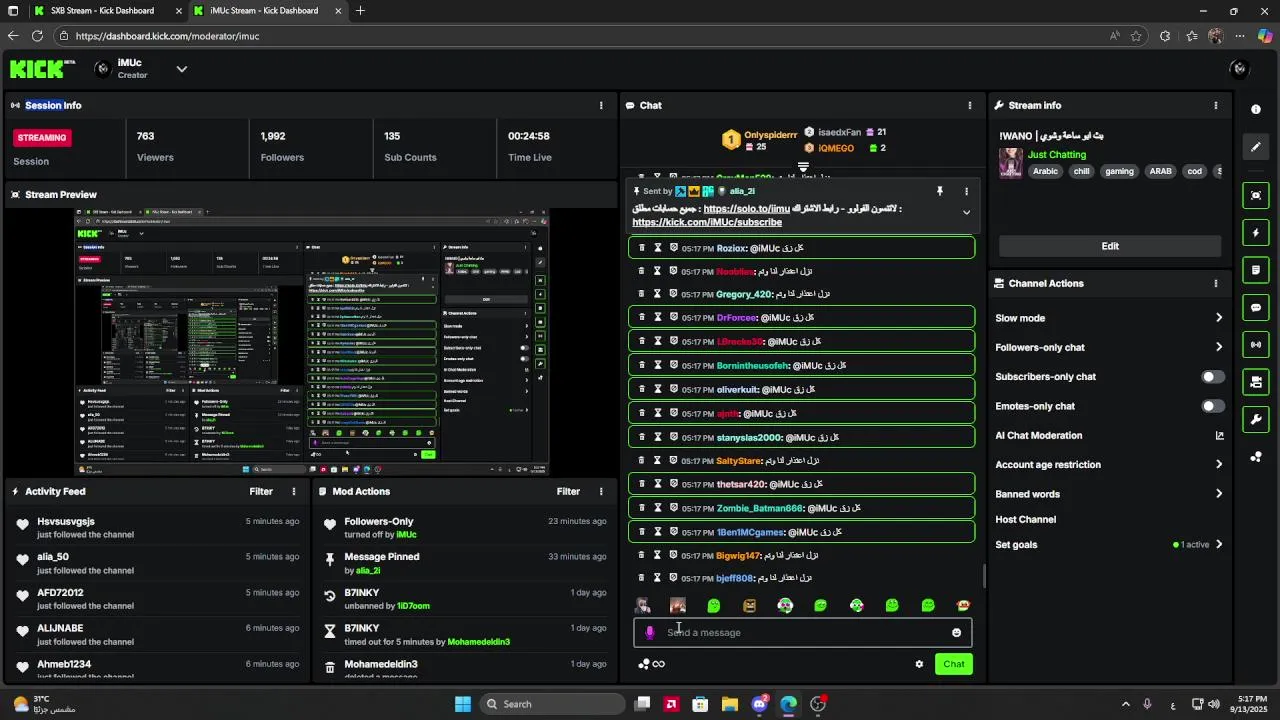This screenshot has width=1280, height=720.
Task: Click the pin icon on the pinned message
Action: (939, 191)
